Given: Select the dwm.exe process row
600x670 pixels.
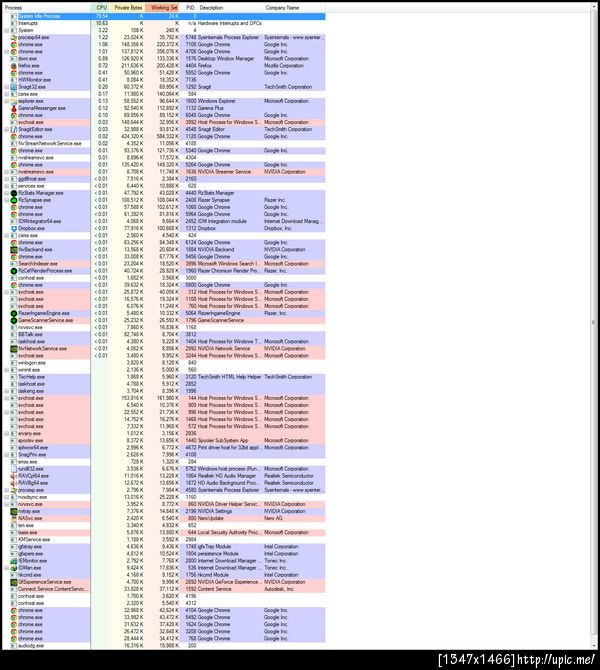Looking at the screenshot, I should click(x=164, y=59).
